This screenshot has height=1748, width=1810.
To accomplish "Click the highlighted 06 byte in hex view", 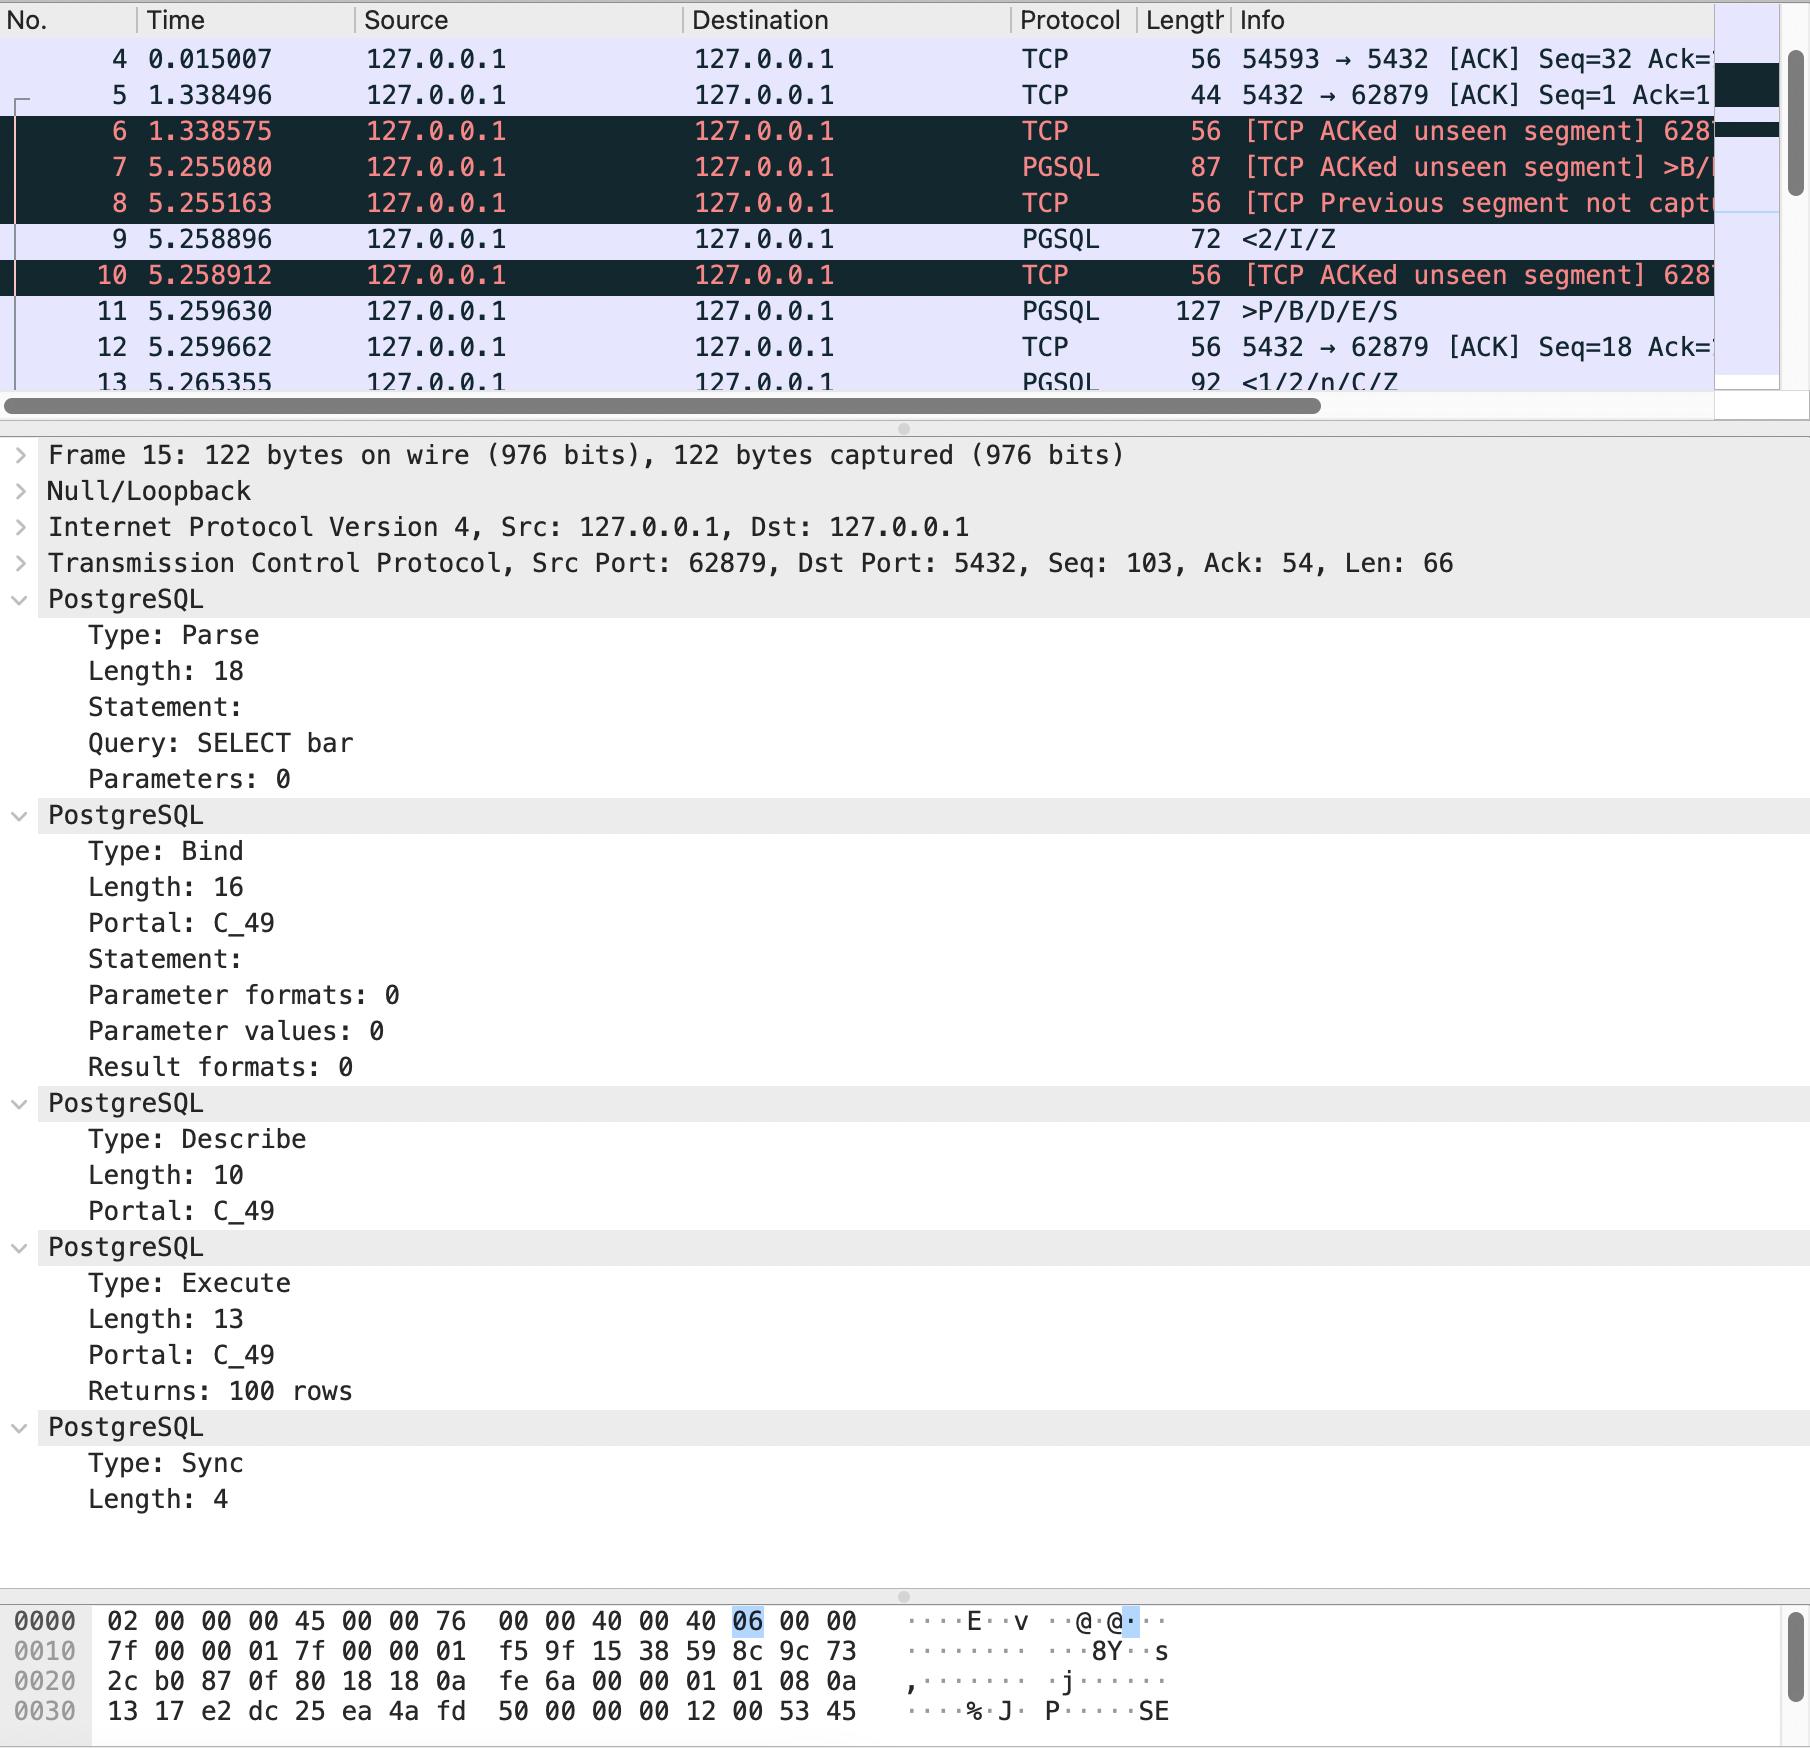I will click(745, 1619).
